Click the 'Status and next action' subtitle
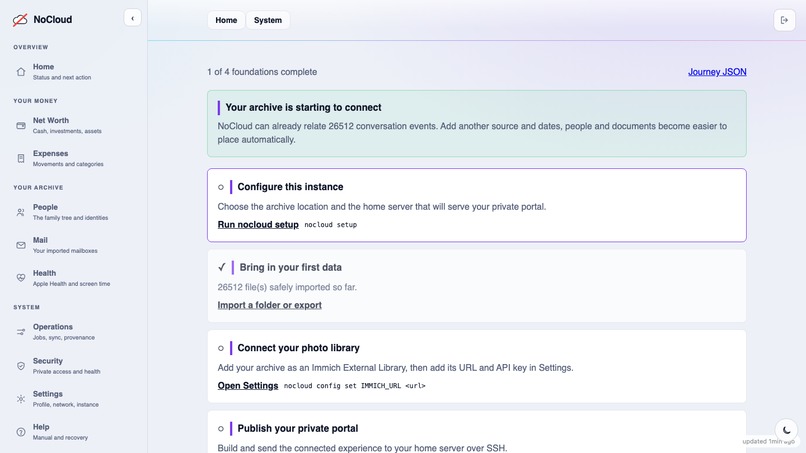Screen dimensions: 806x453 (62, 78)
